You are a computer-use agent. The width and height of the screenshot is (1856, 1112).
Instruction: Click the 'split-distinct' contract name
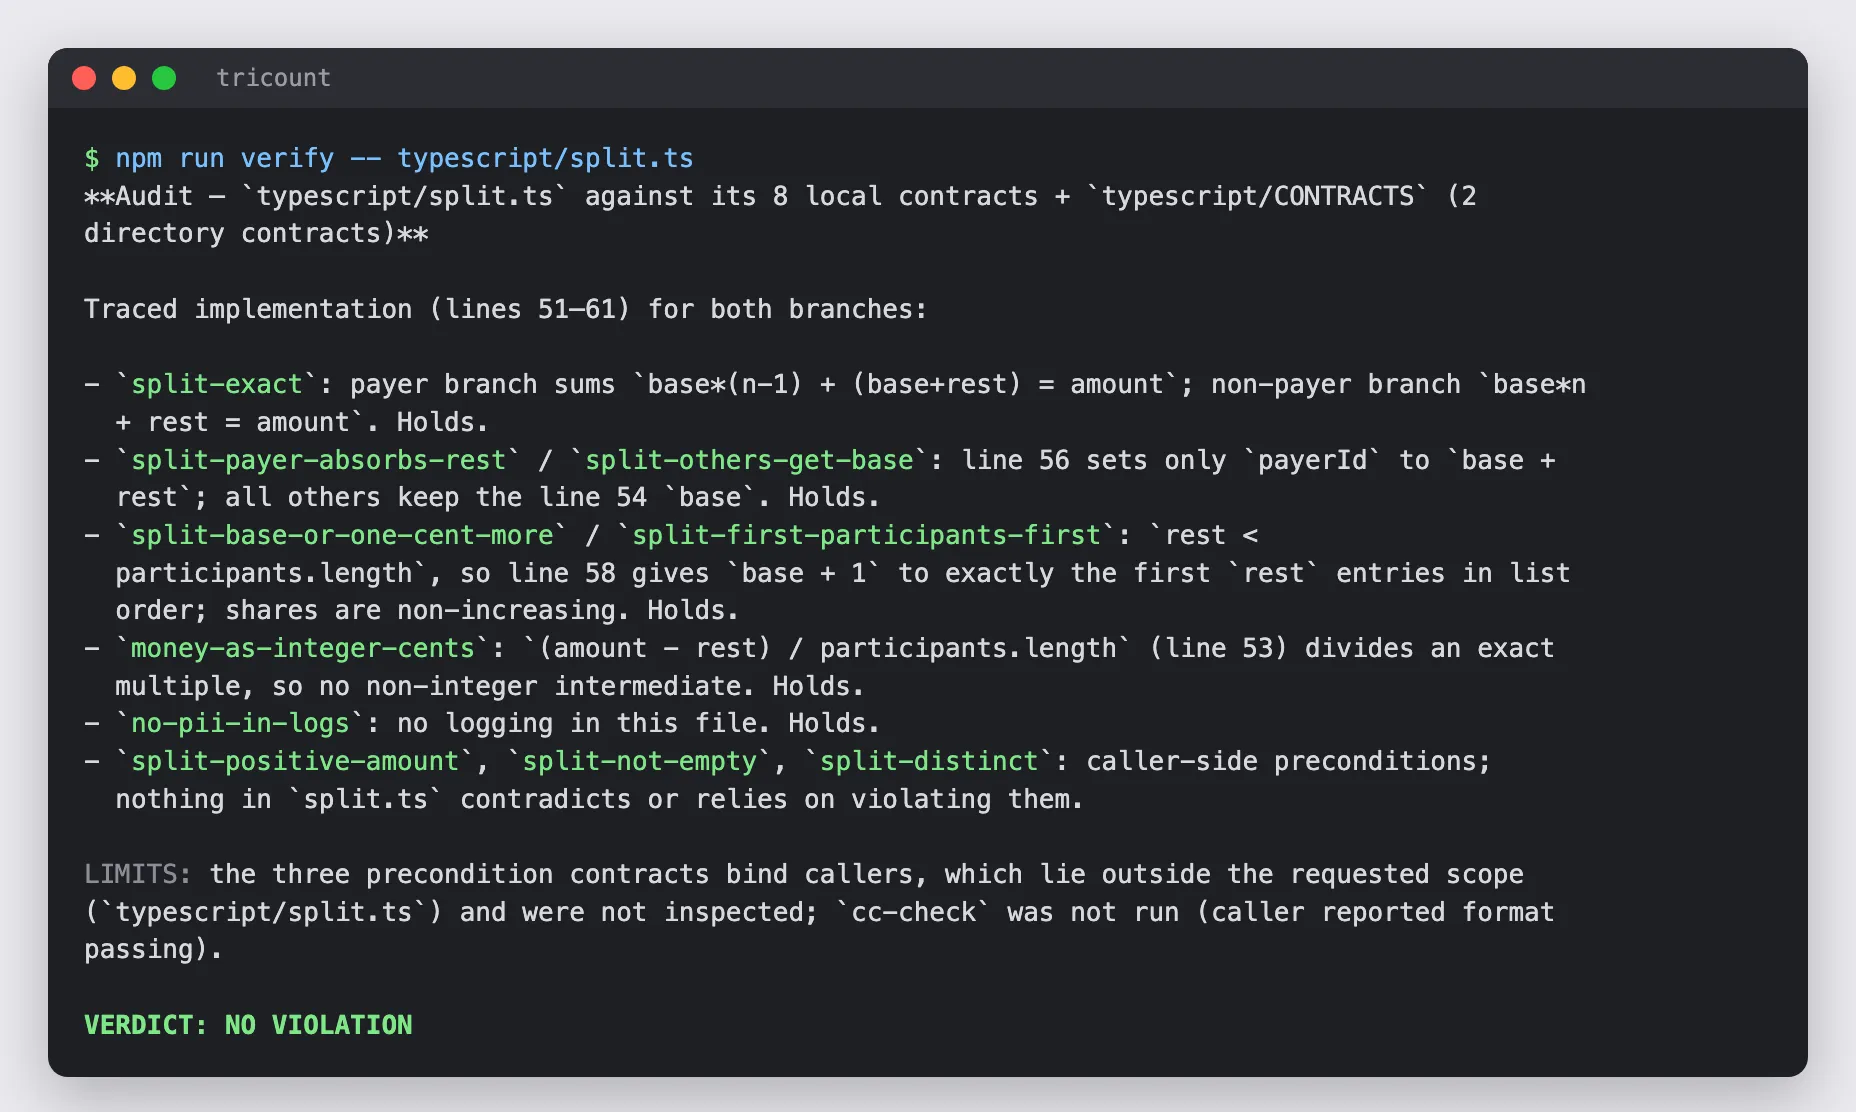pyautogui.click(x=929, y=761)
